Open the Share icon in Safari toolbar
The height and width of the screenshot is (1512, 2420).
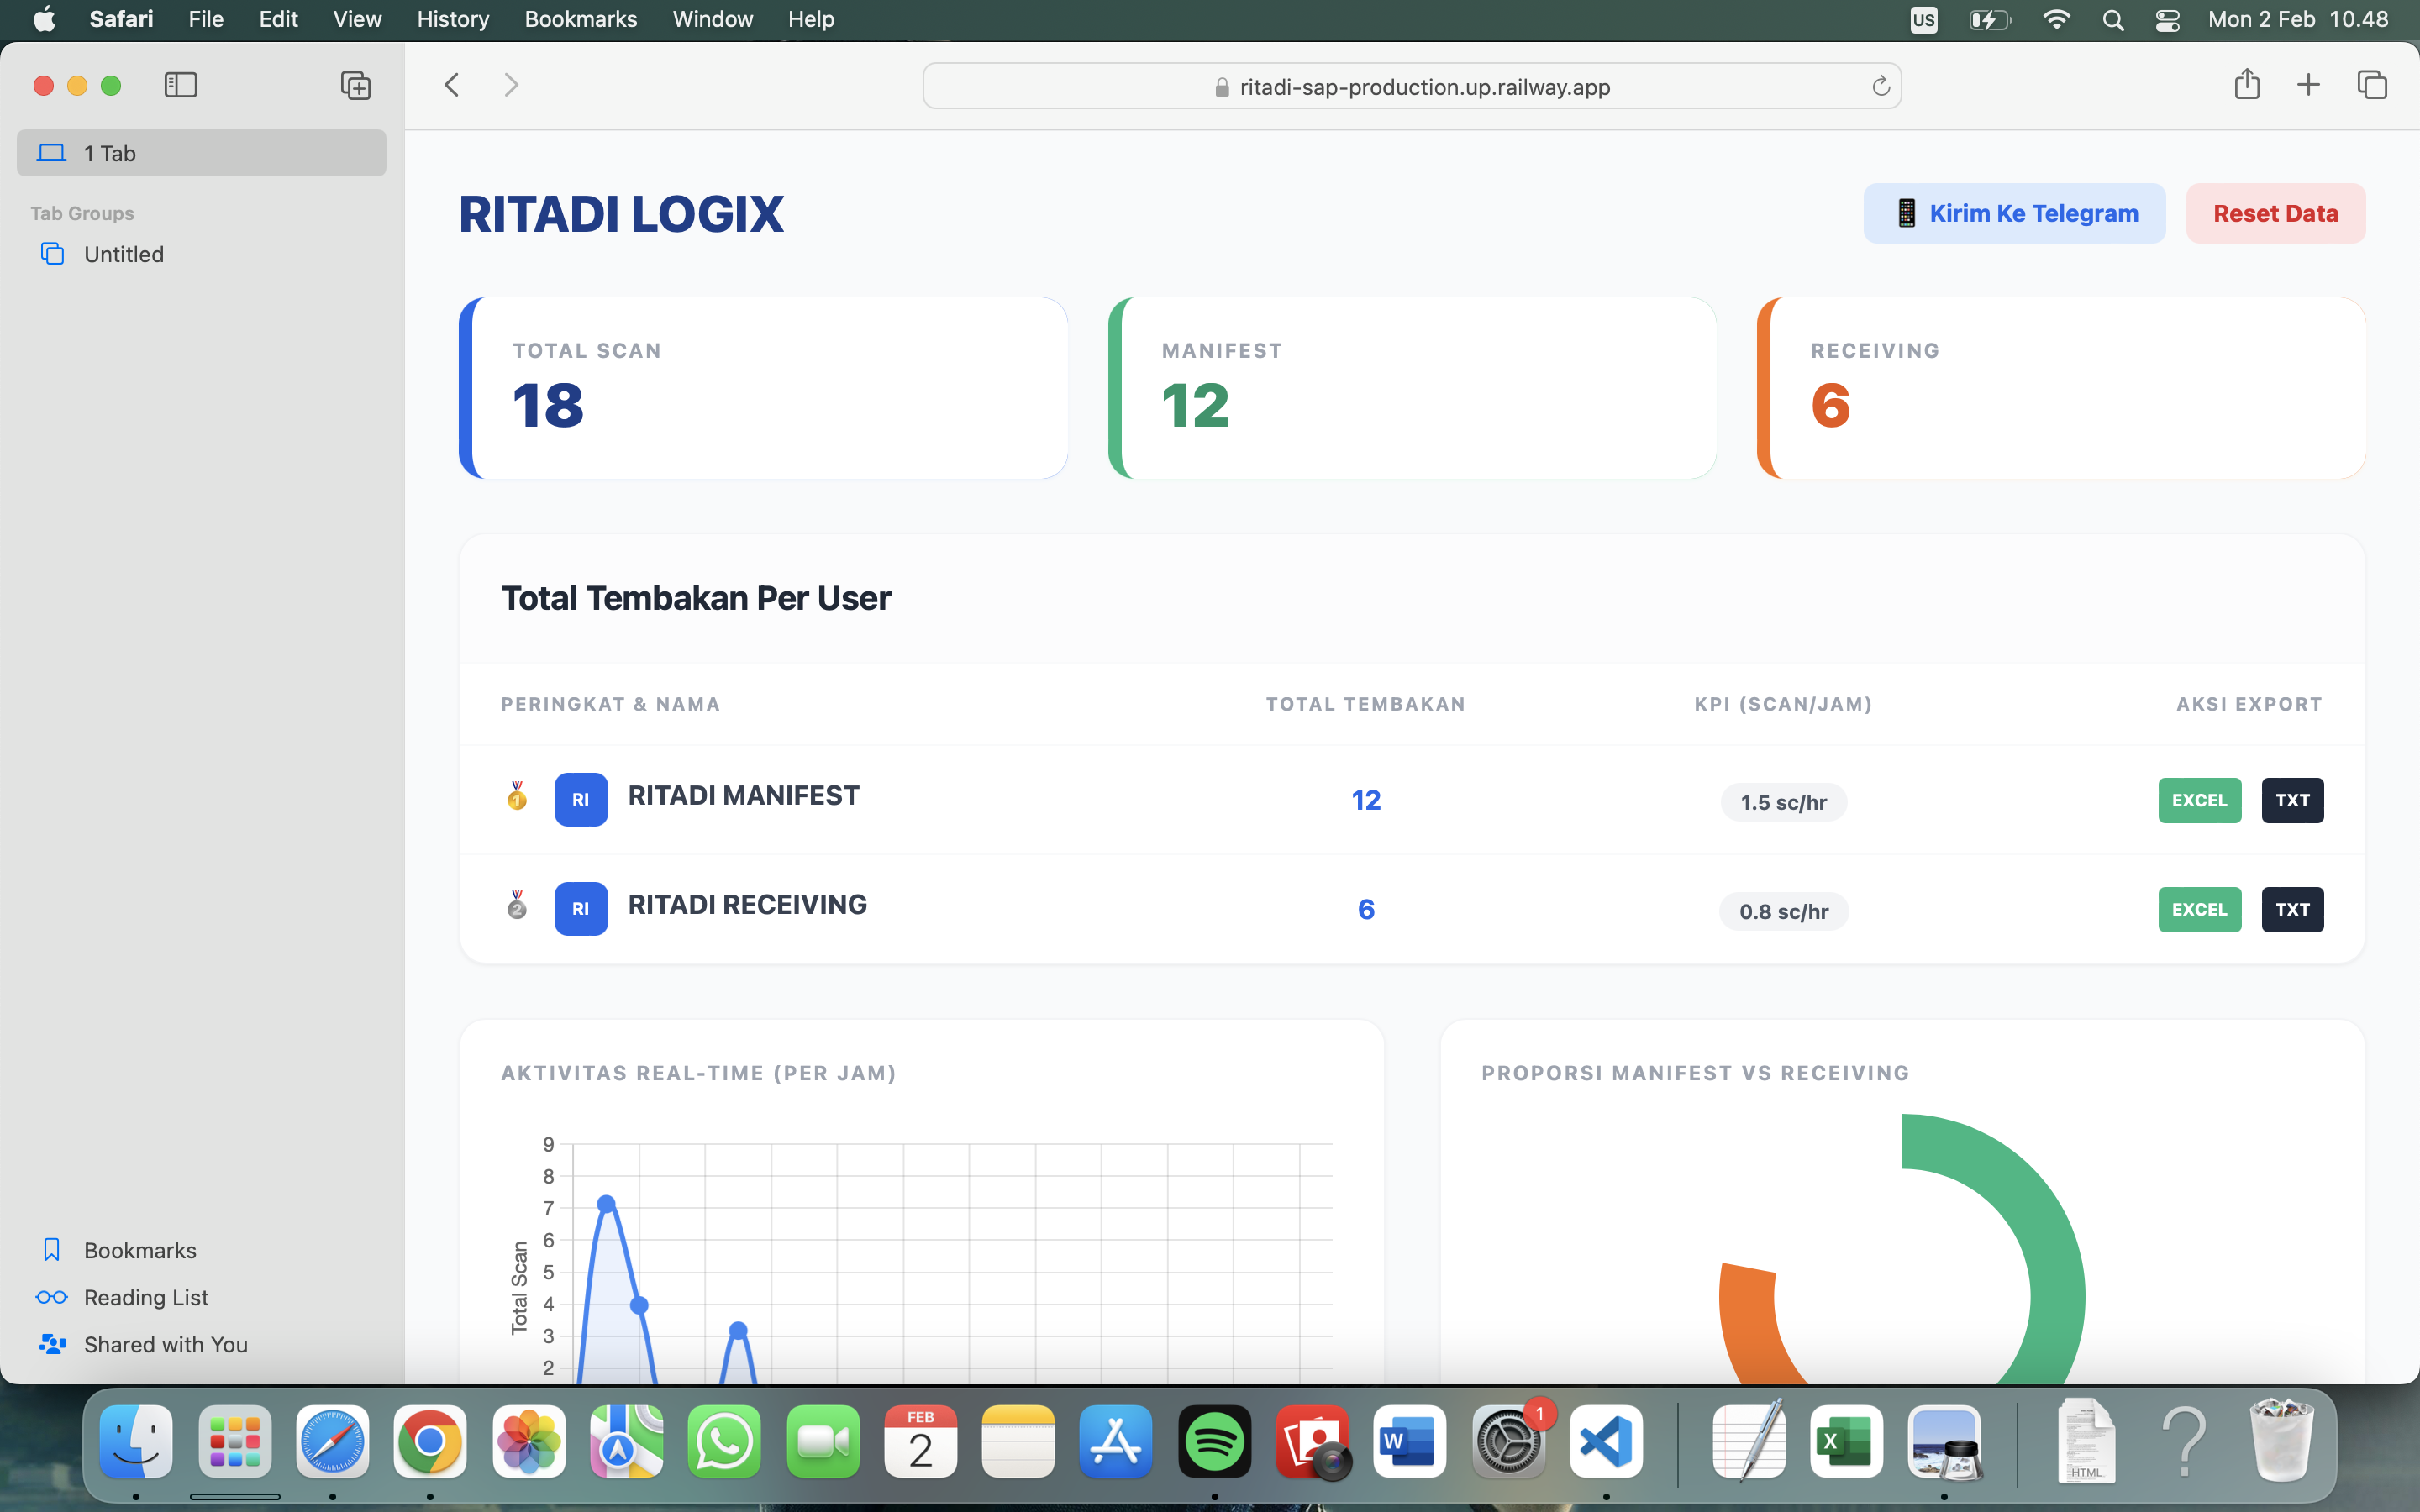point(2246,84)
